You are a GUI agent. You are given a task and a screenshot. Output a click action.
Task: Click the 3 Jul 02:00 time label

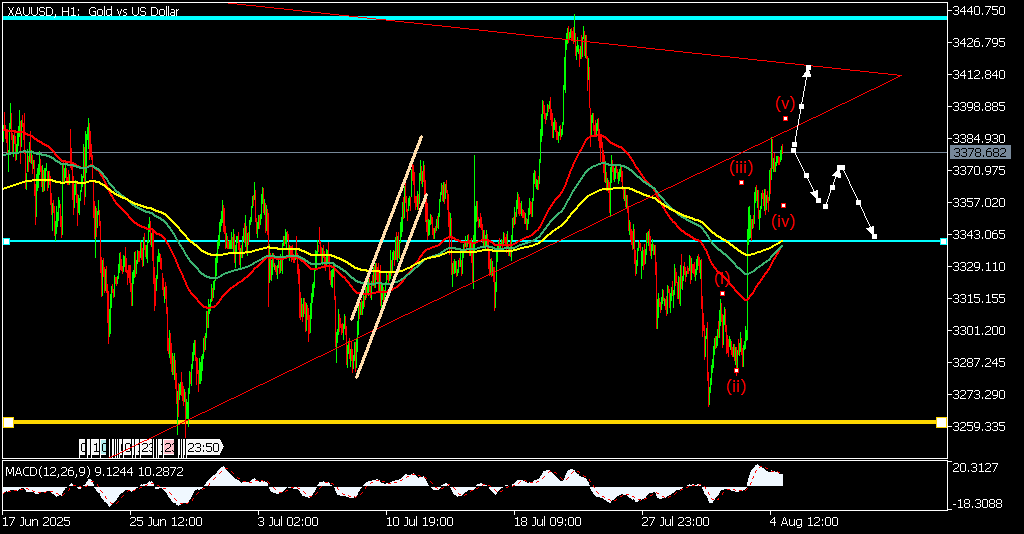pos(288,522)
